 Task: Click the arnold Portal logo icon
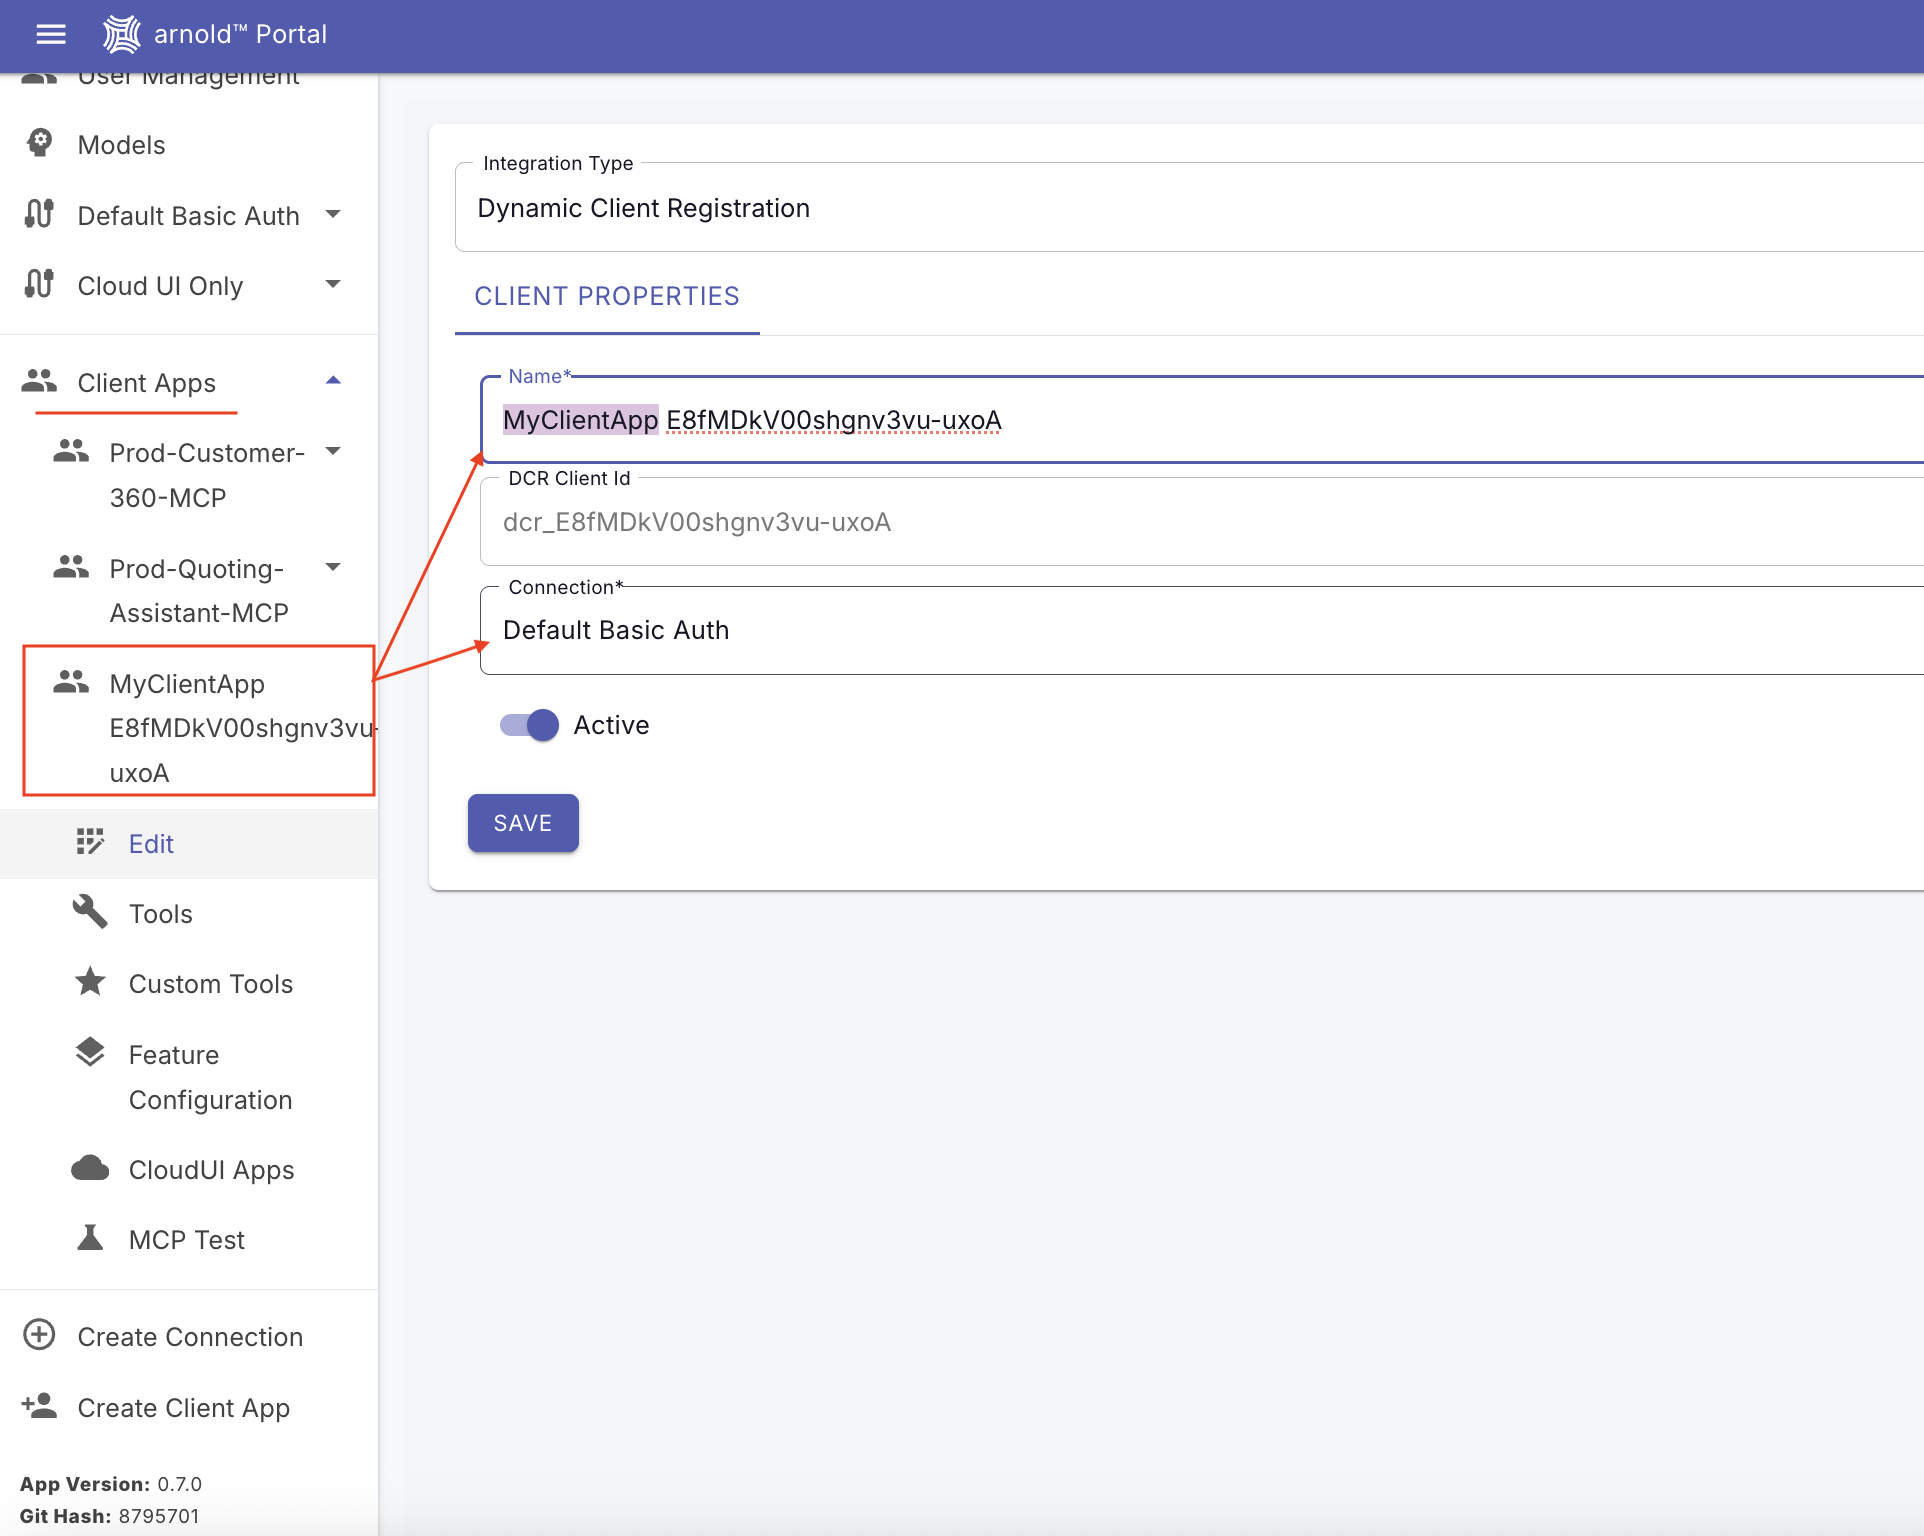tap(122, 34)
